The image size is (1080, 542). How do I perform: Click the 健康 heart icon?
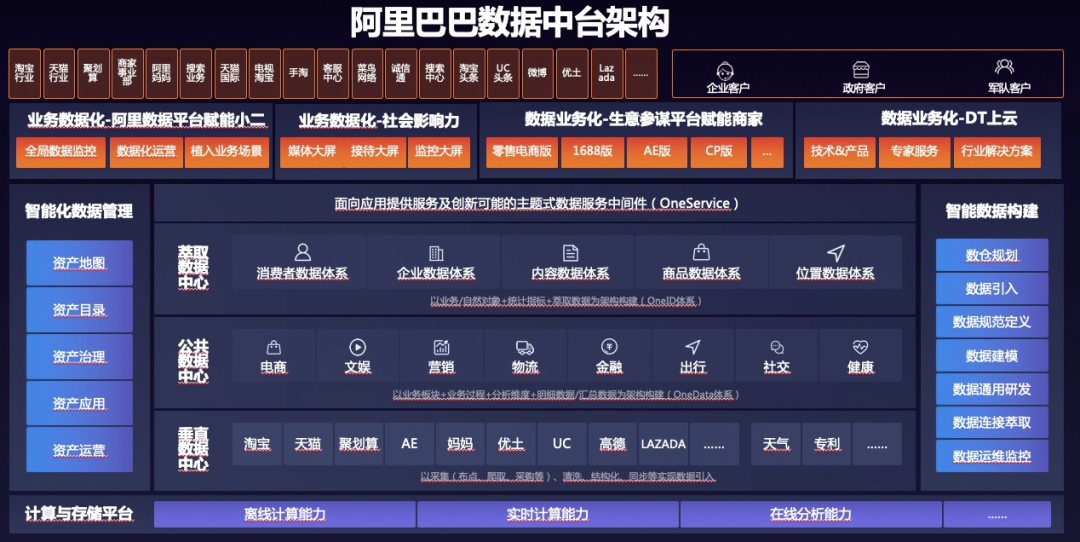860,347
